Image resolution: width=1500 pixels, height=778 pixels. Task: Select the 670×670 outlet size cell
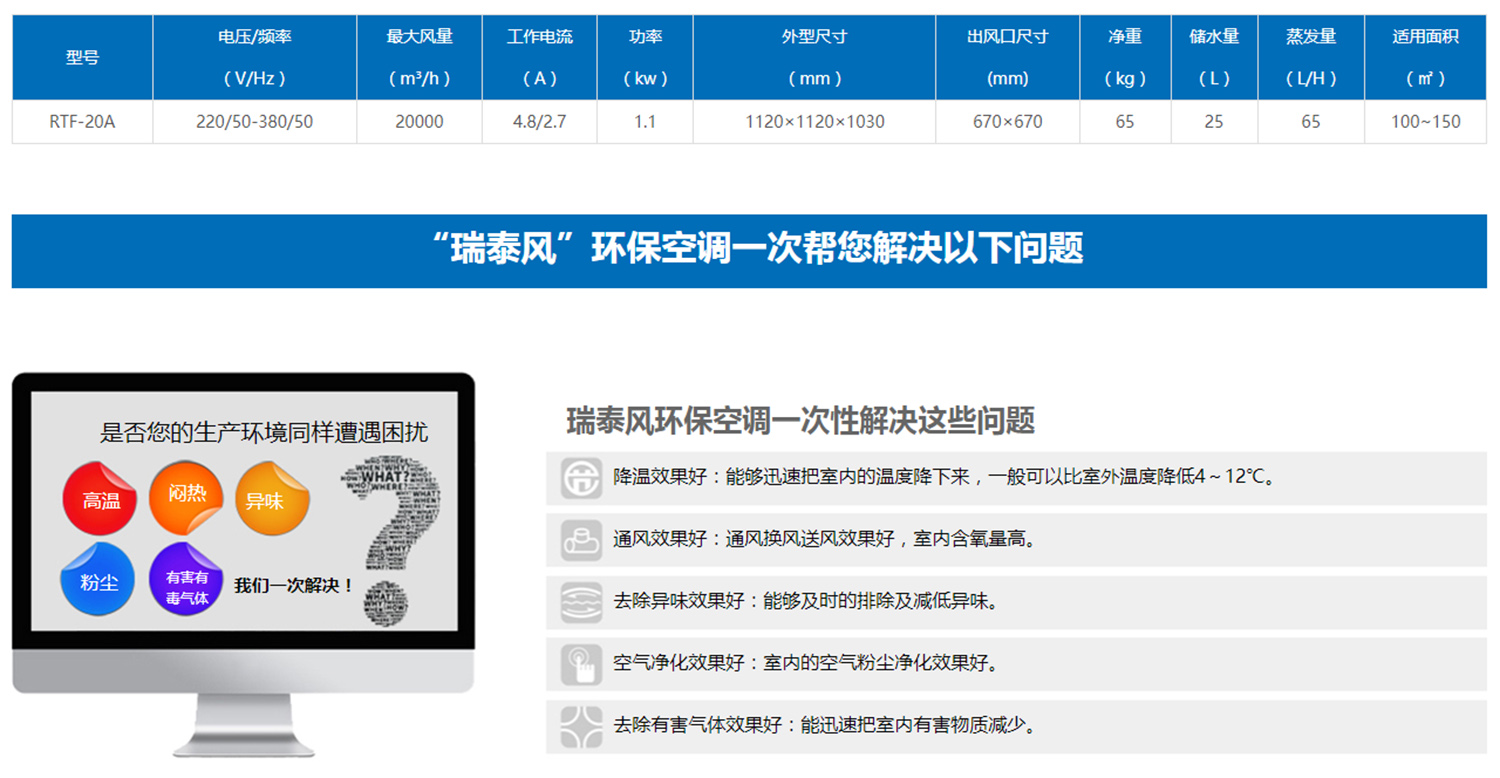click(x=1008, y=122)
